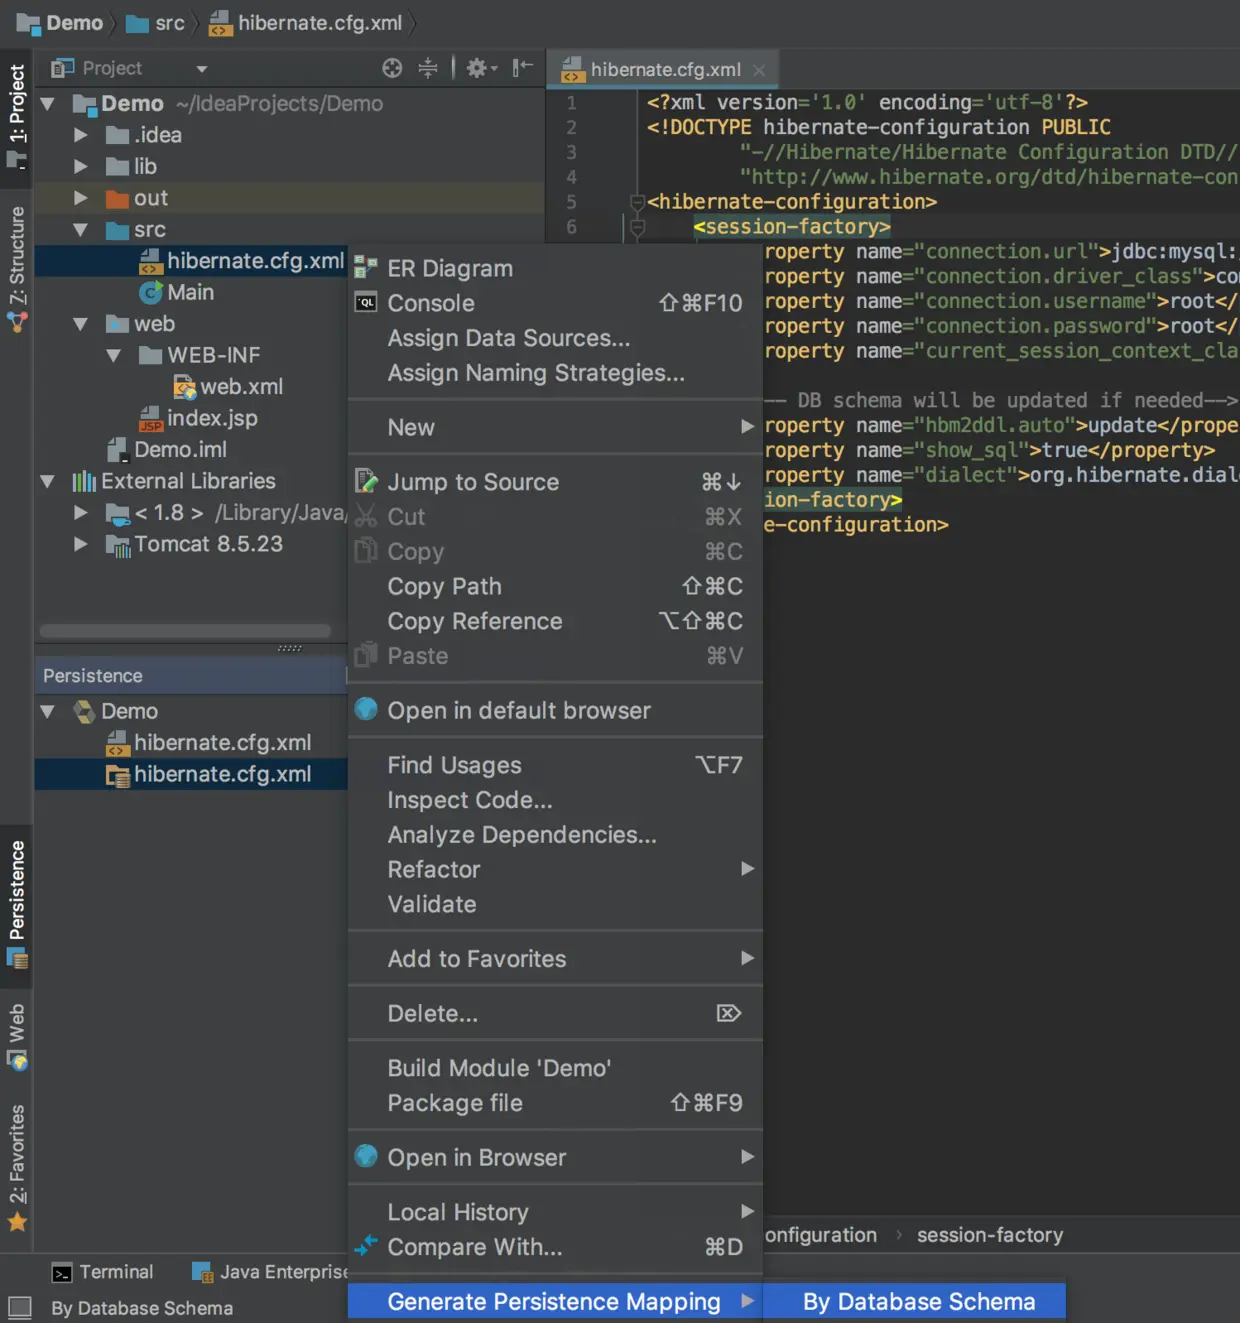Expand the .idea folder

[81, 135]
